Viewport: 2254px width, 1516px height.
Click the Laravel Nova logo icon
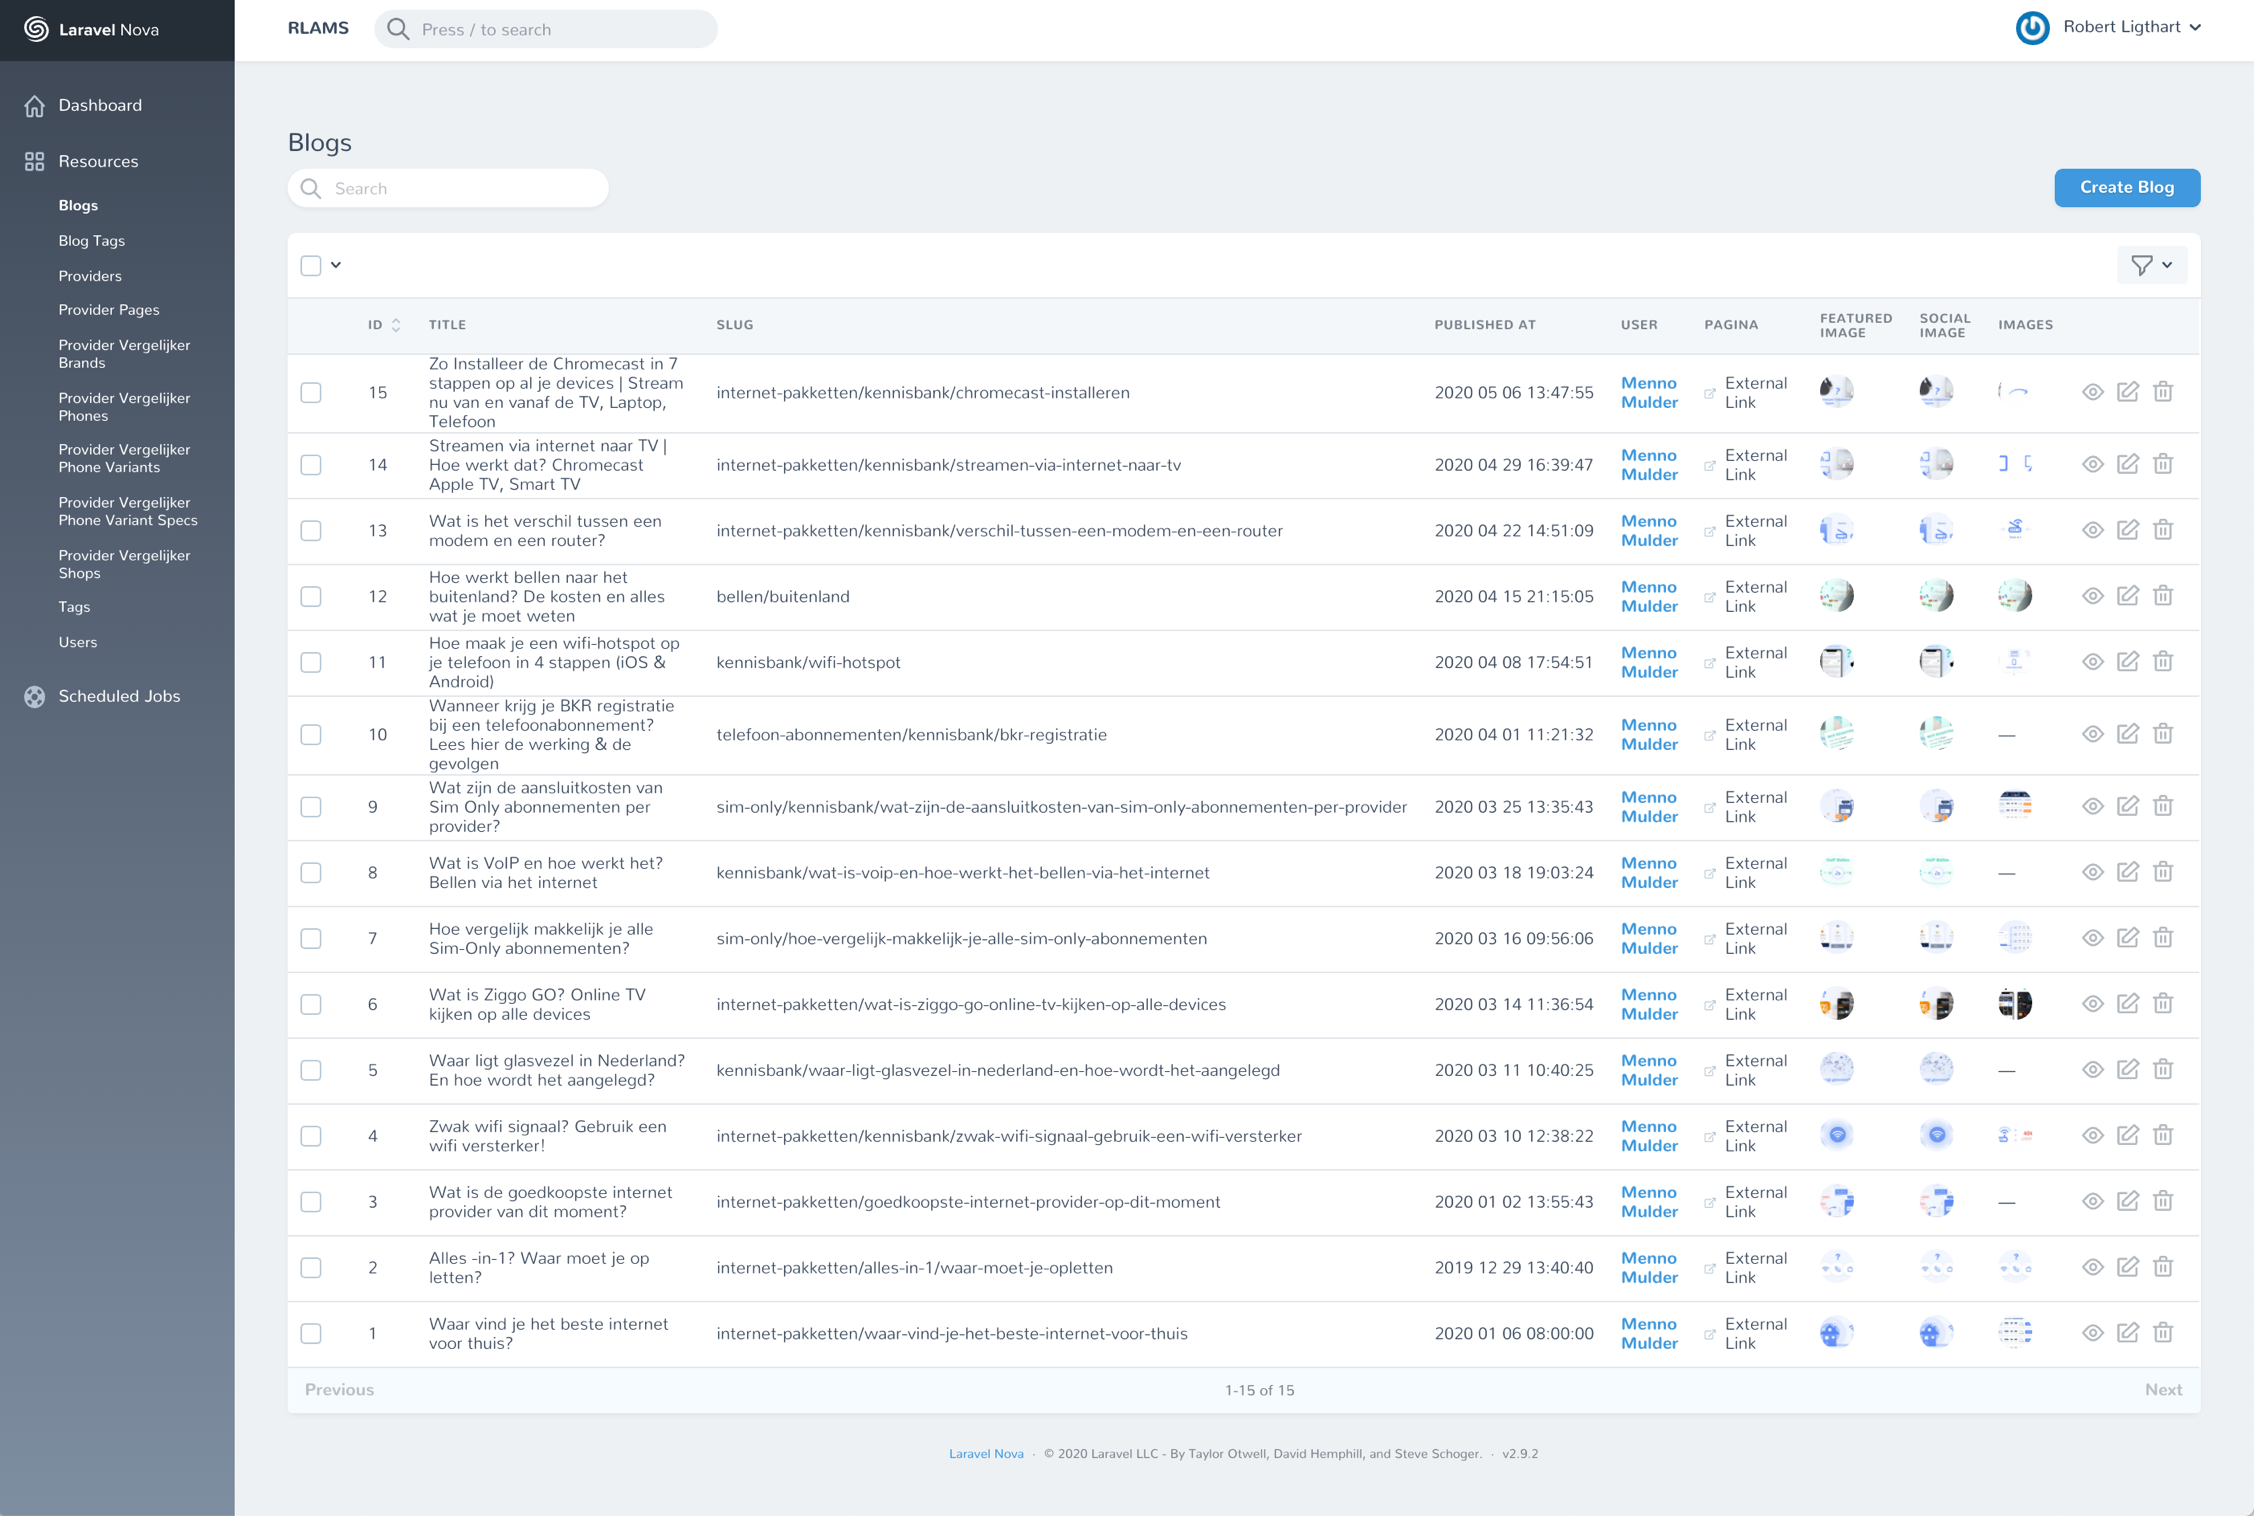(x=36, y=29)
